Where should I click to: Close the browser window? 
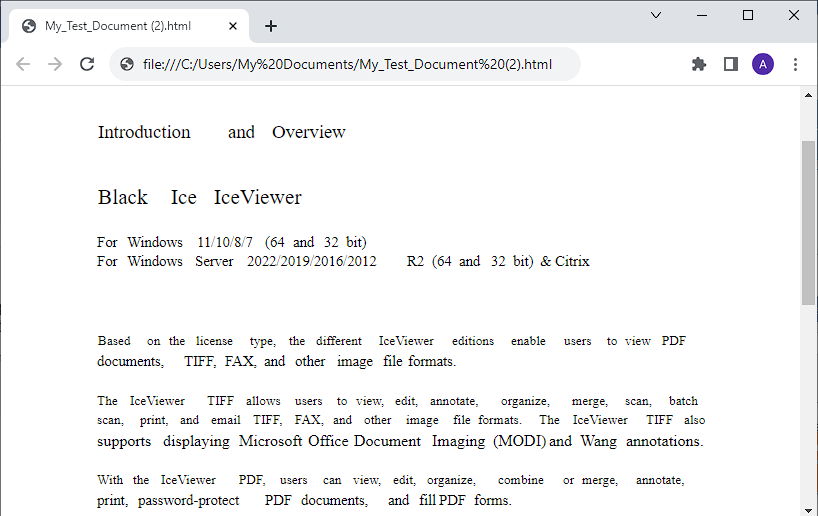tap(793, 15)
